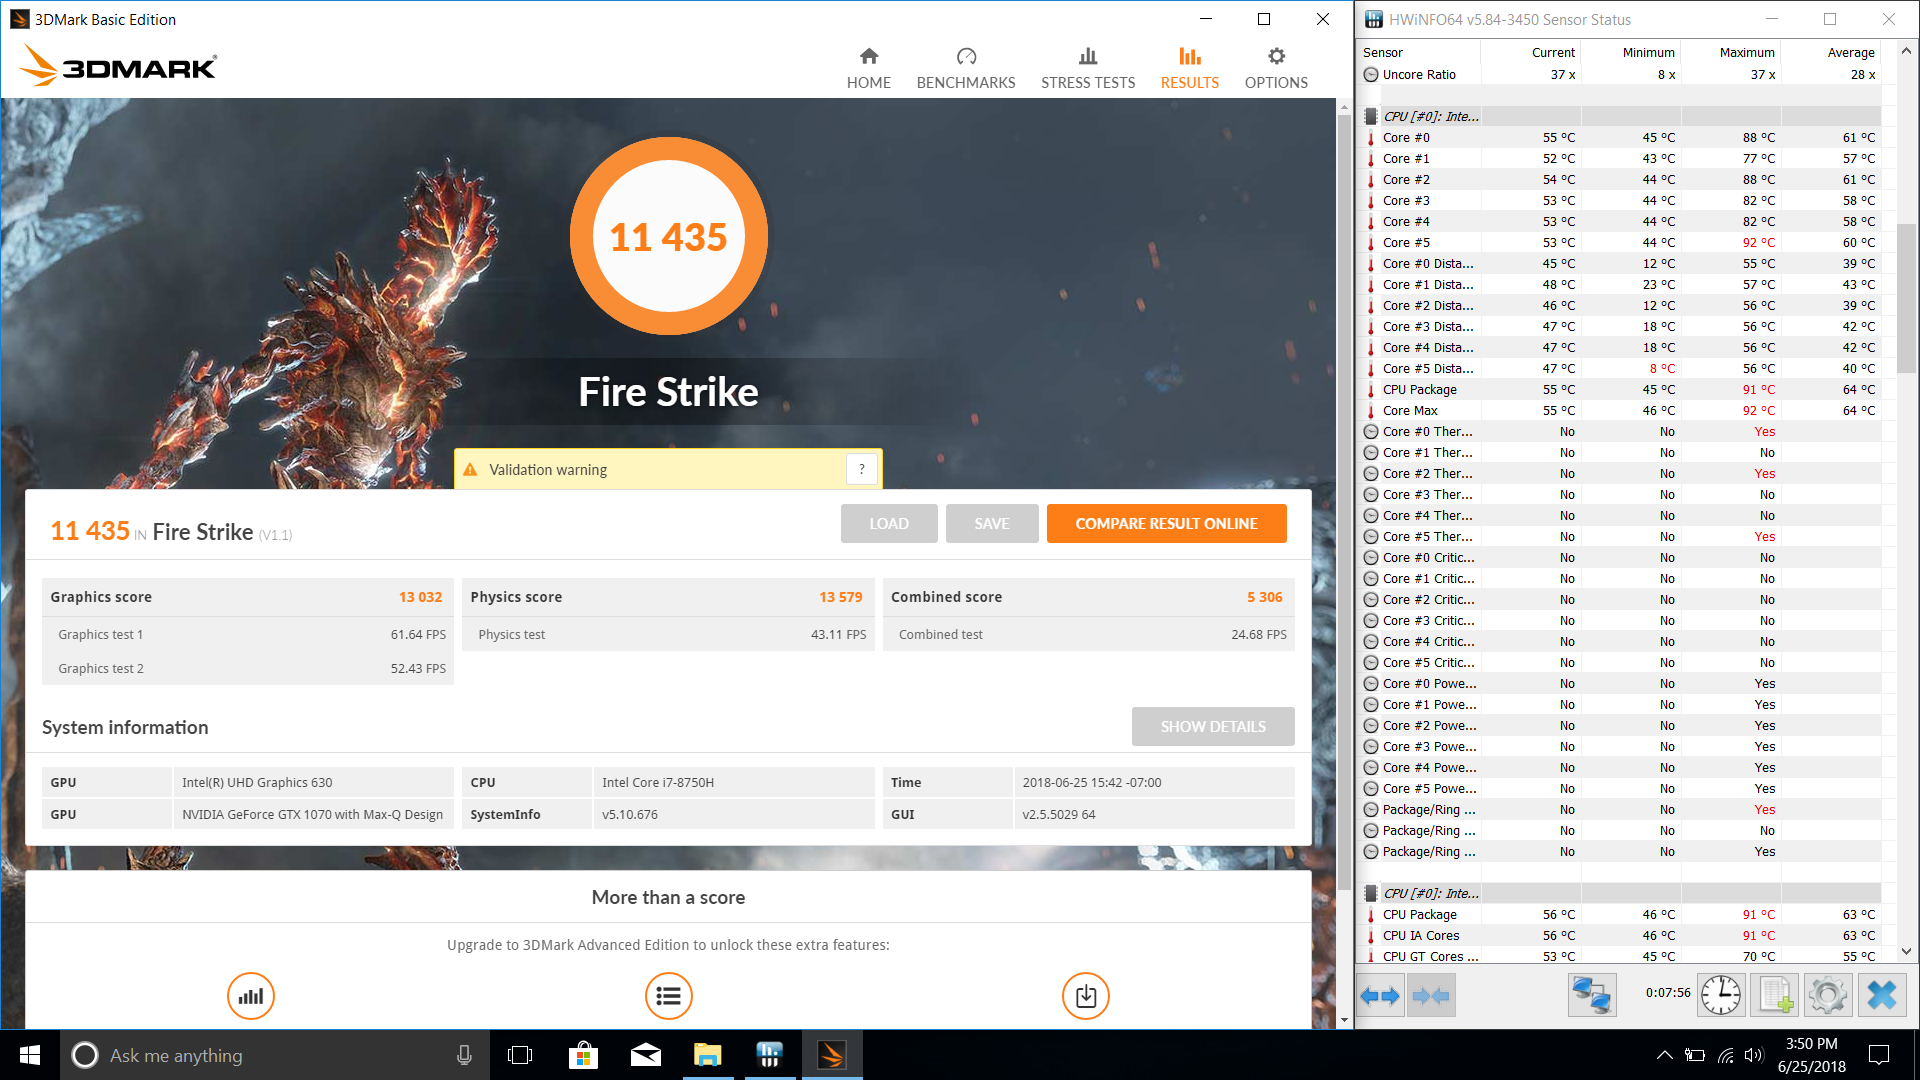Screen dimensions: 1920x1080
Task: Open HWiNFO sensor settings gear icon
Action: tap(1828, 995)
